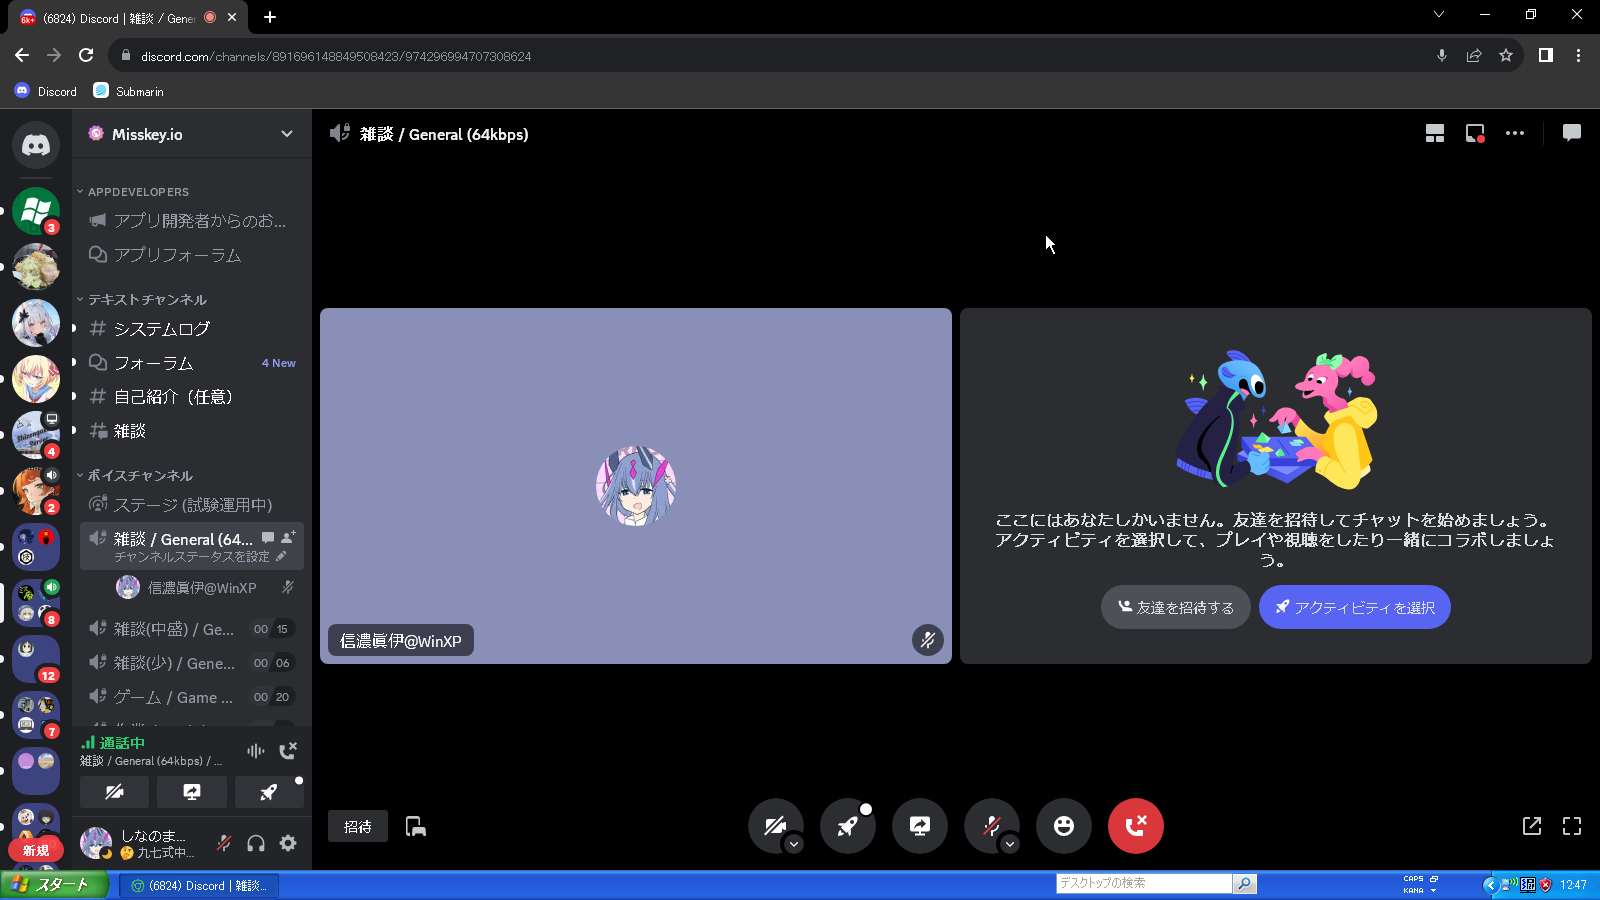
Task: Click チャンネルステータスを設定 text
Action: coord(191,557)
